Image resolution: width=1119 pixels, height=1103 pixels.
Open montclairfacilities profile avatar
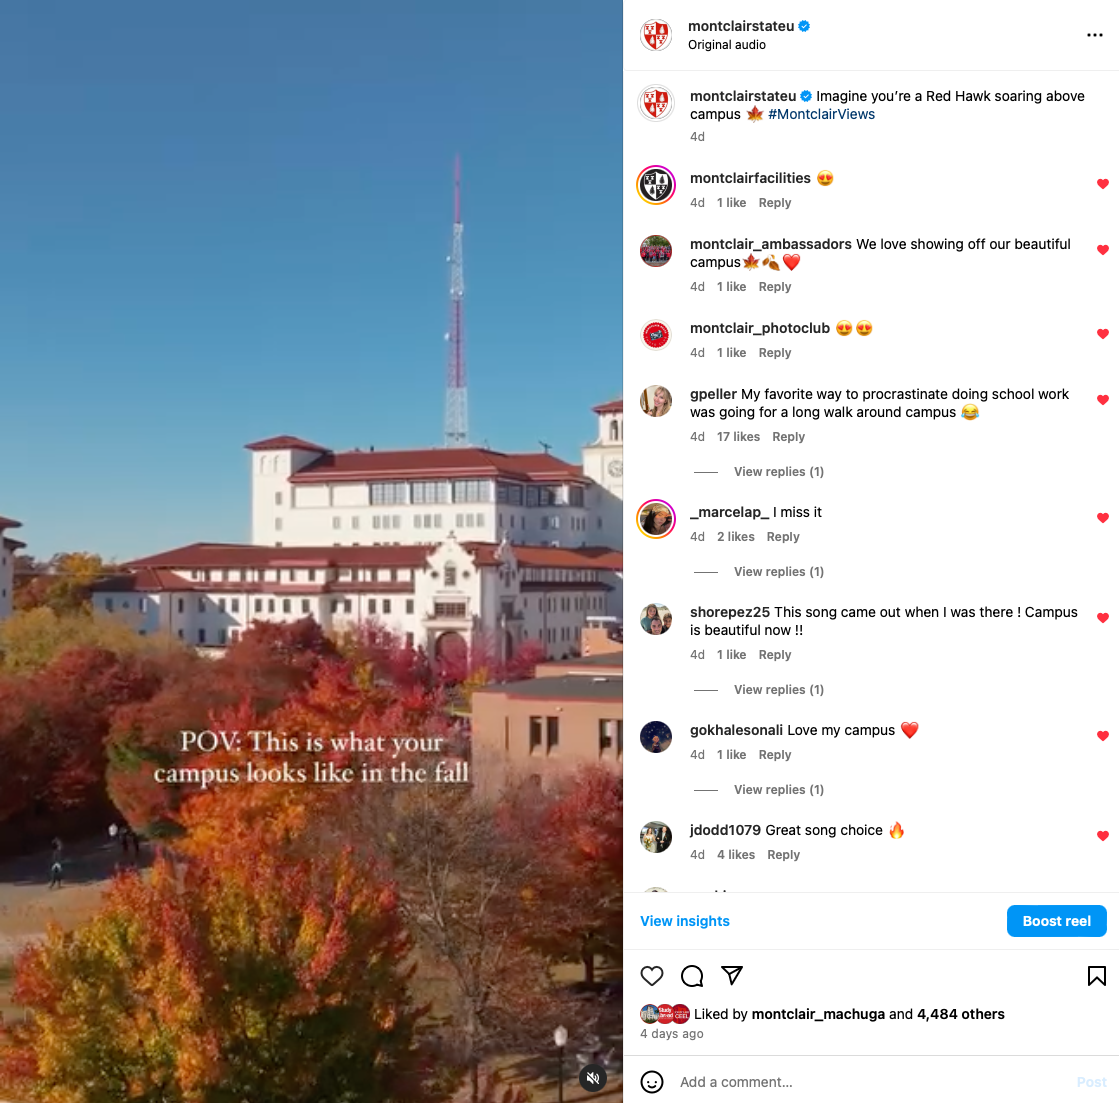(x=656, y=185)
